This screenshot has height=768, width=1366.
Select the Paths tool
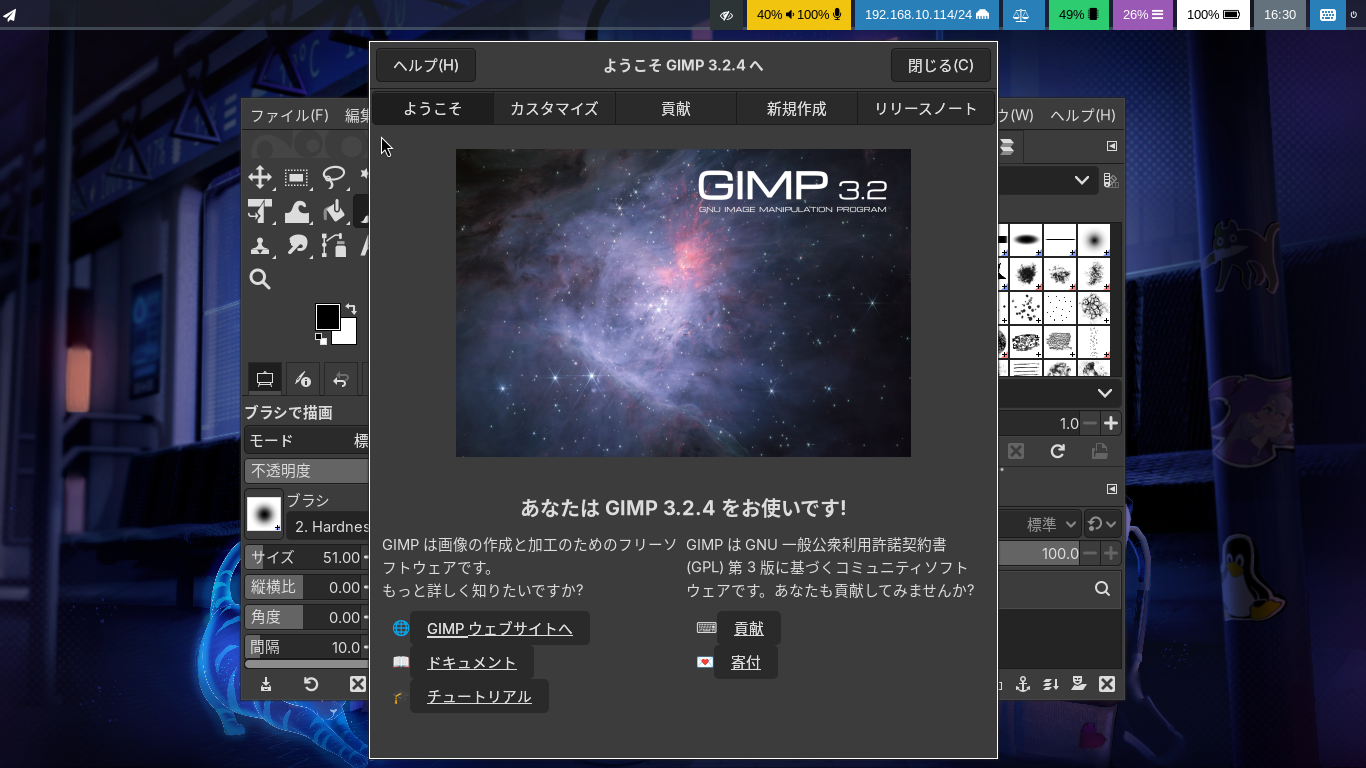point(333,246)
